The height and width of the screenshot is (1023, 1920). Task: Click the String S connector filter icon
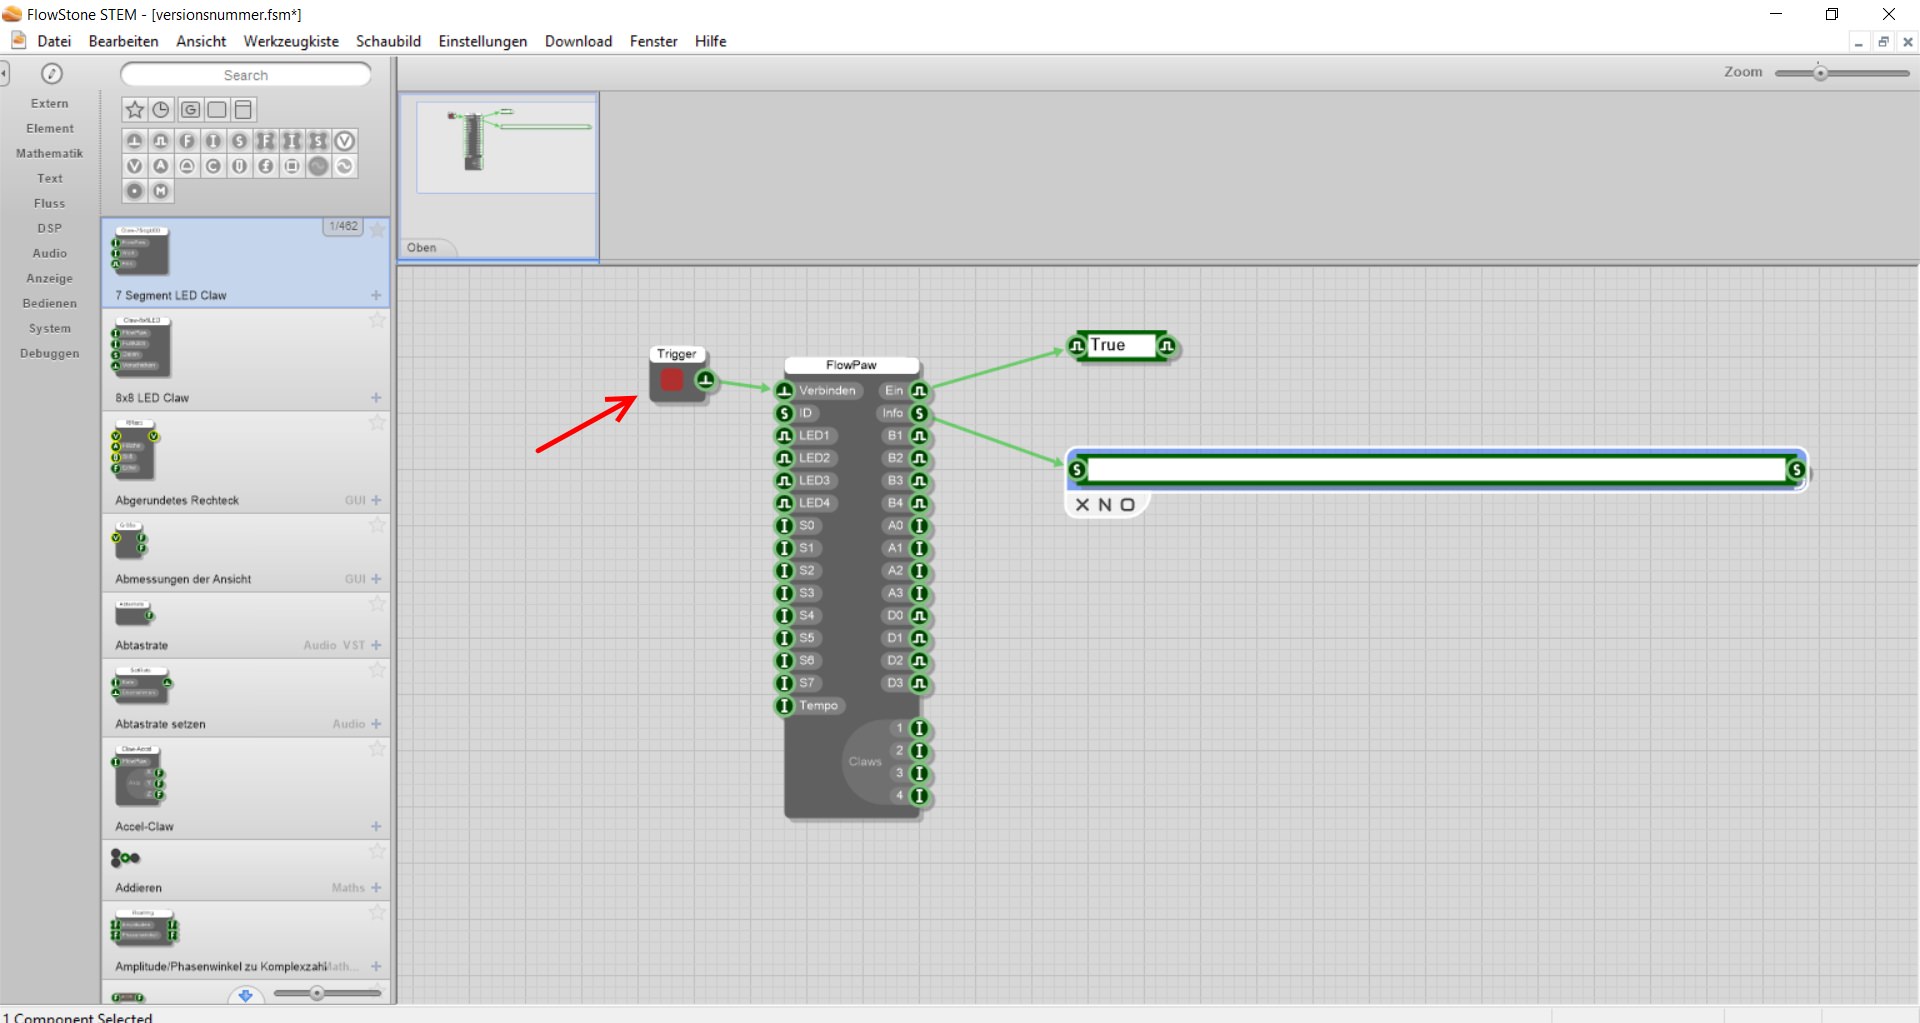click(239, 141)
